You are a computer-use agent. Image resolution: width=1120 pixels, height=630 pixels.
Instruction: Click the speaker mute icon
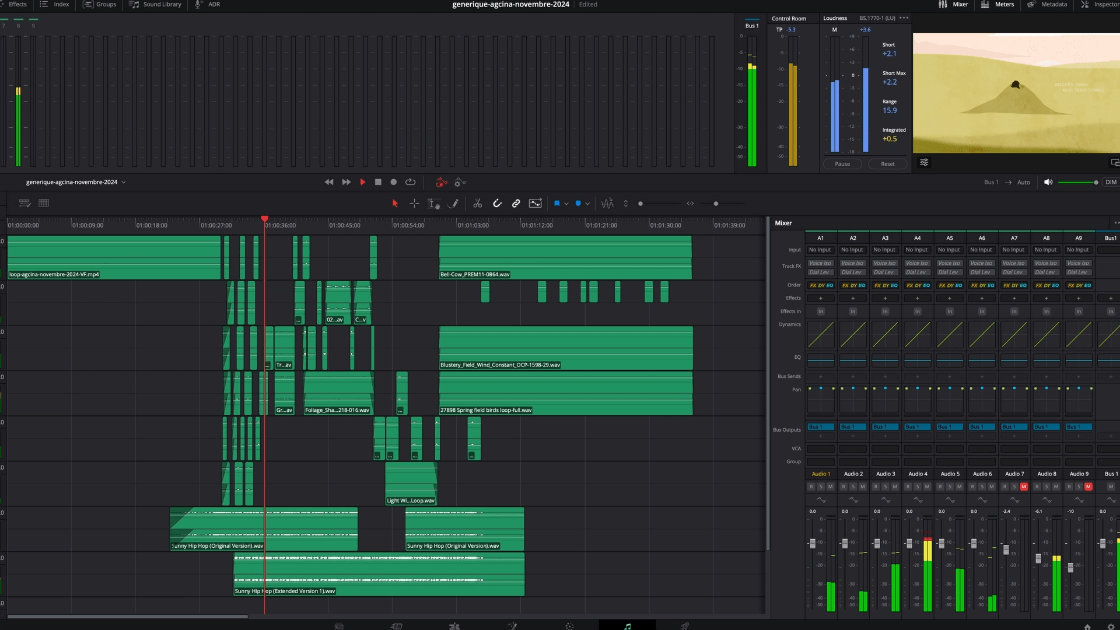point(1048,182)
